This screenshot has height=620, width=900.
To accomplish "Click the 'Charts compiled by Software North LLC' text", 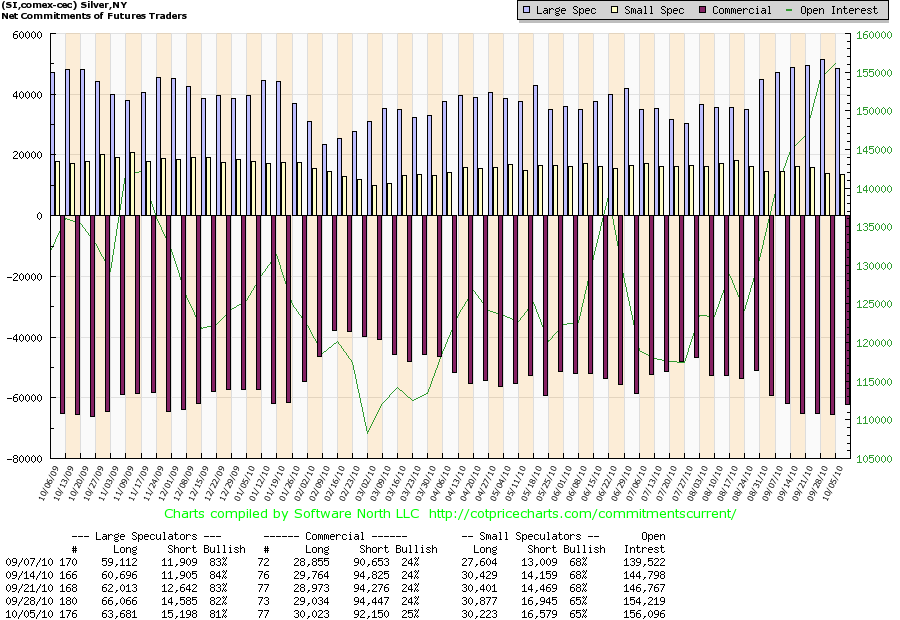I will click(293, 513).
